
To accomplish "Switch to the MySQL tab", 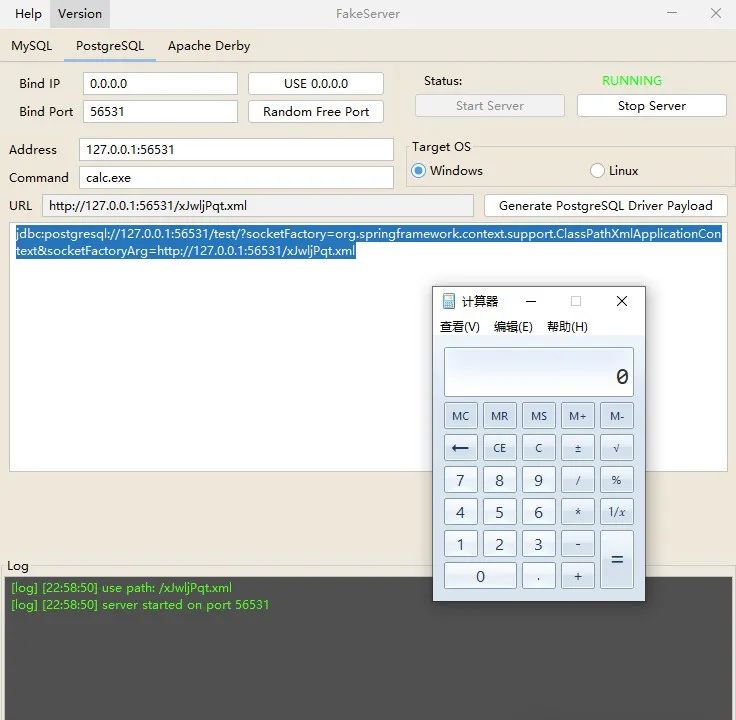I will (x=32, y=46).
